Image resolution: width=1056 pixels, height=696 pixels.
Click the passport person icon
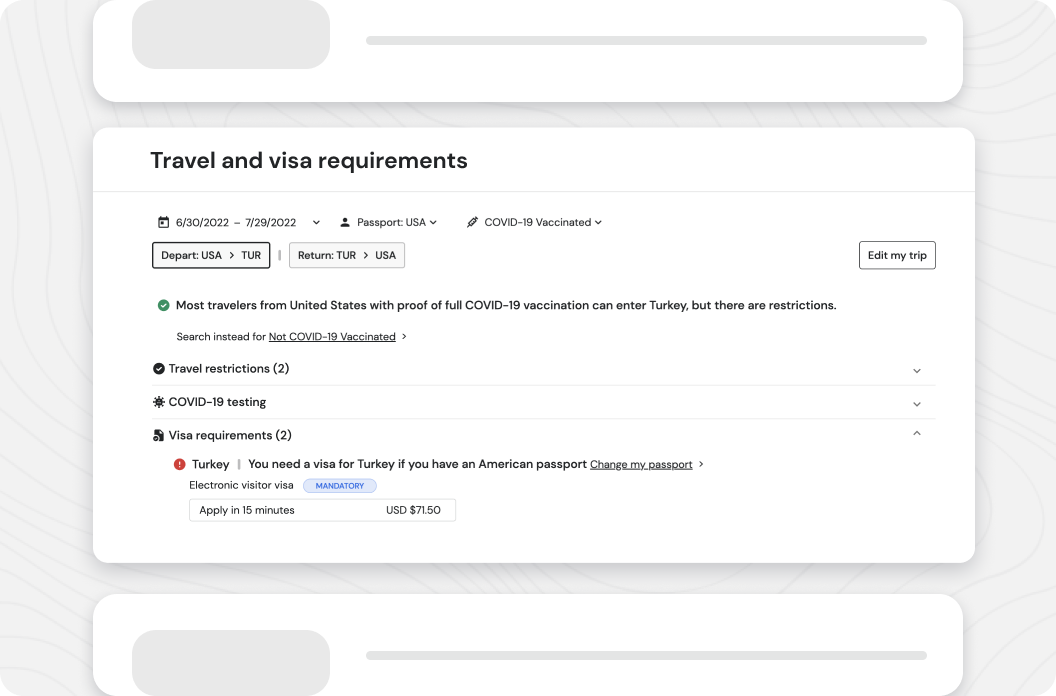(x=345, y=222)
